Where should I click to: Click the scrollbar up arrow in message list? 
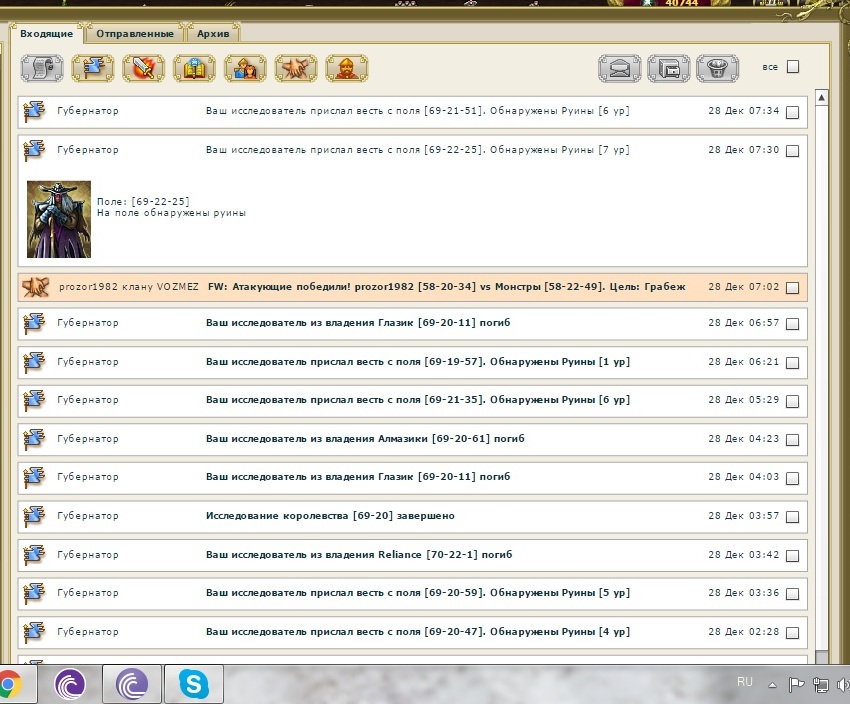822,99
